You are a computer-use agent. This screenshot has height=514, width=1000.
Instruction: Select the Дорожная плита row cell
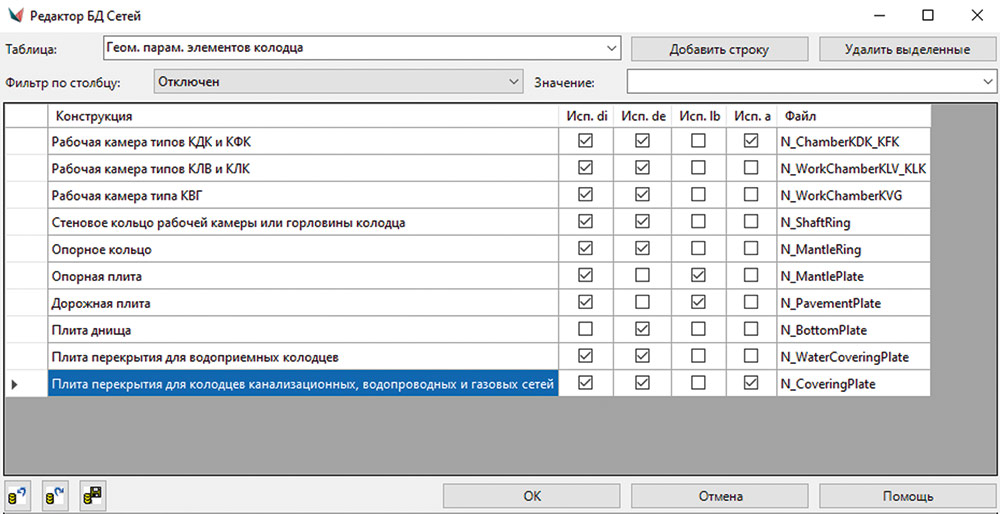tap(300, 303)
